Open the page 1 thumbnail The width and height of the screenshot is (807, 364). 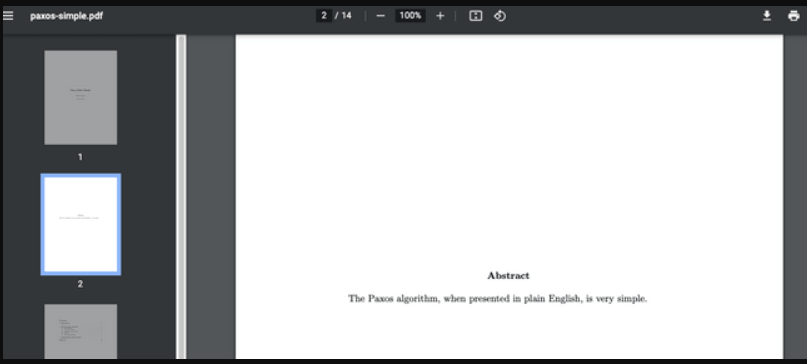pyautogui.click(x=80, y=97)
